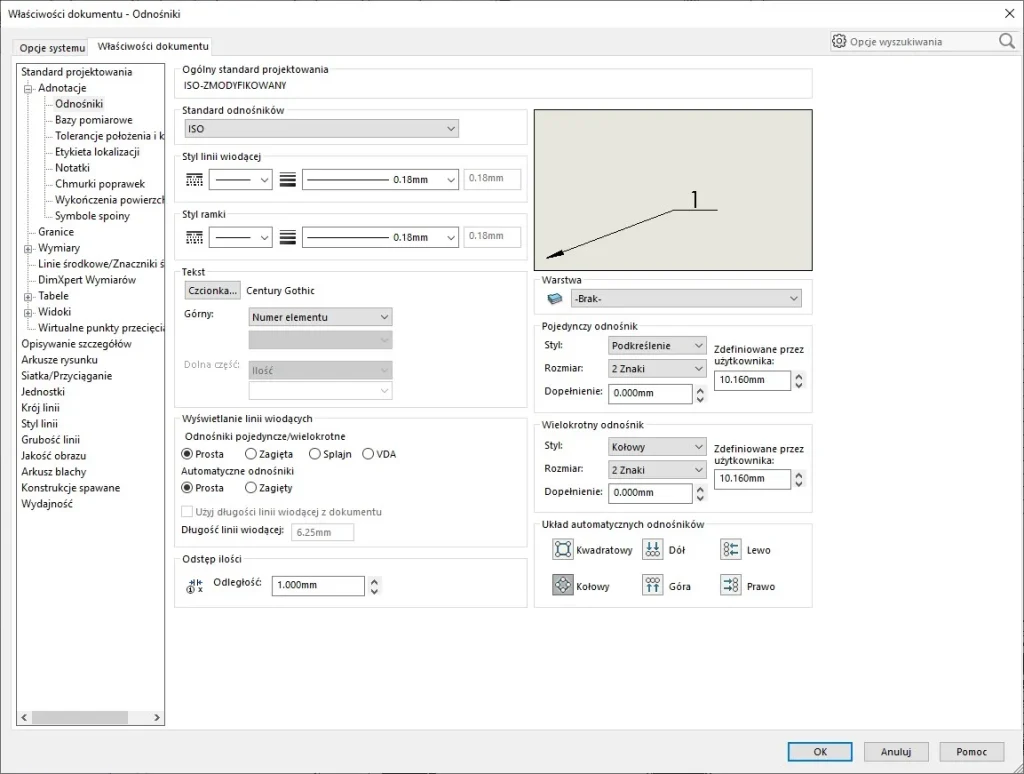
Task: Switch to Opcje systemu tab
Action: pyautogui.click(x=52, y=48)
